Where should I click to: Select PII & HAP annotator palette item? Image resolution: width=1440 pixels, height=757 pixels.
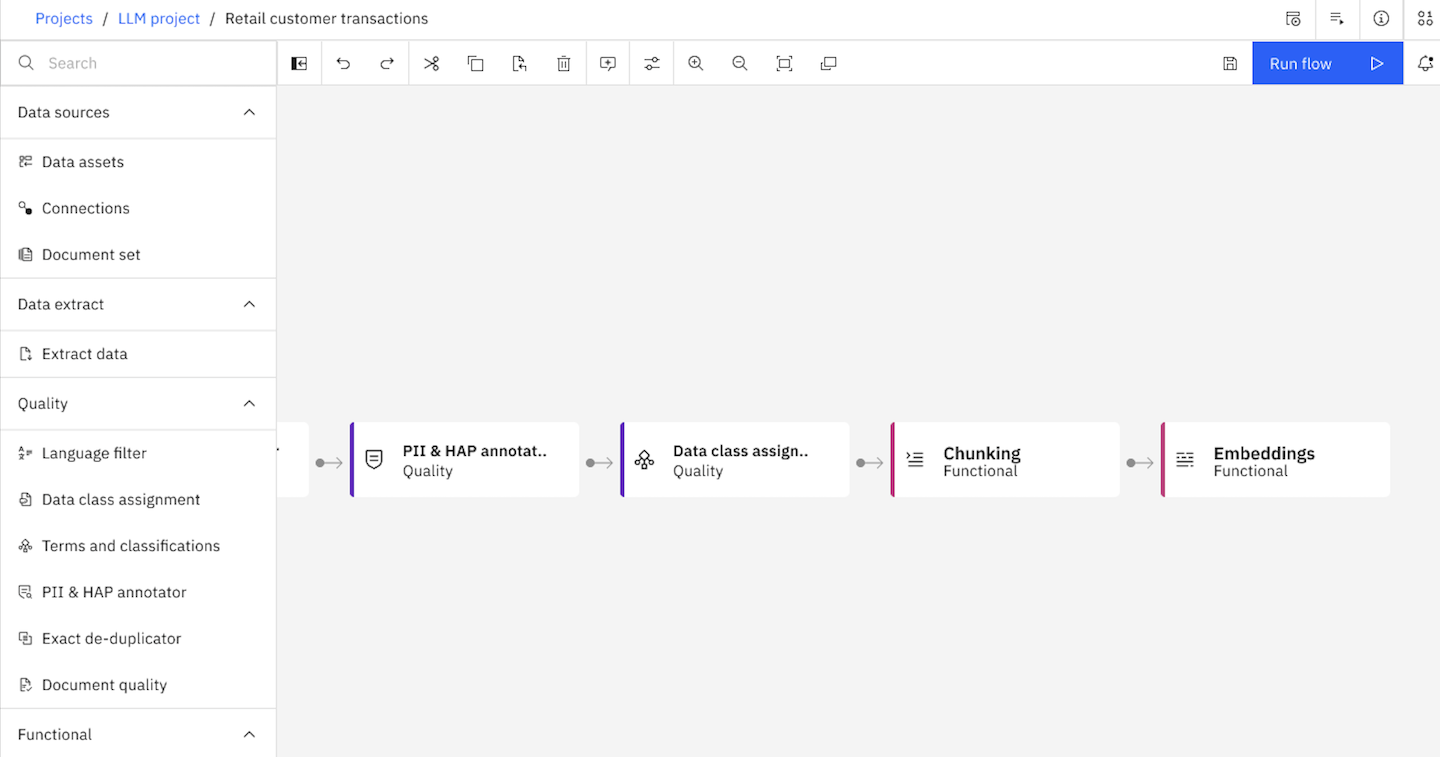pos(114,592)
